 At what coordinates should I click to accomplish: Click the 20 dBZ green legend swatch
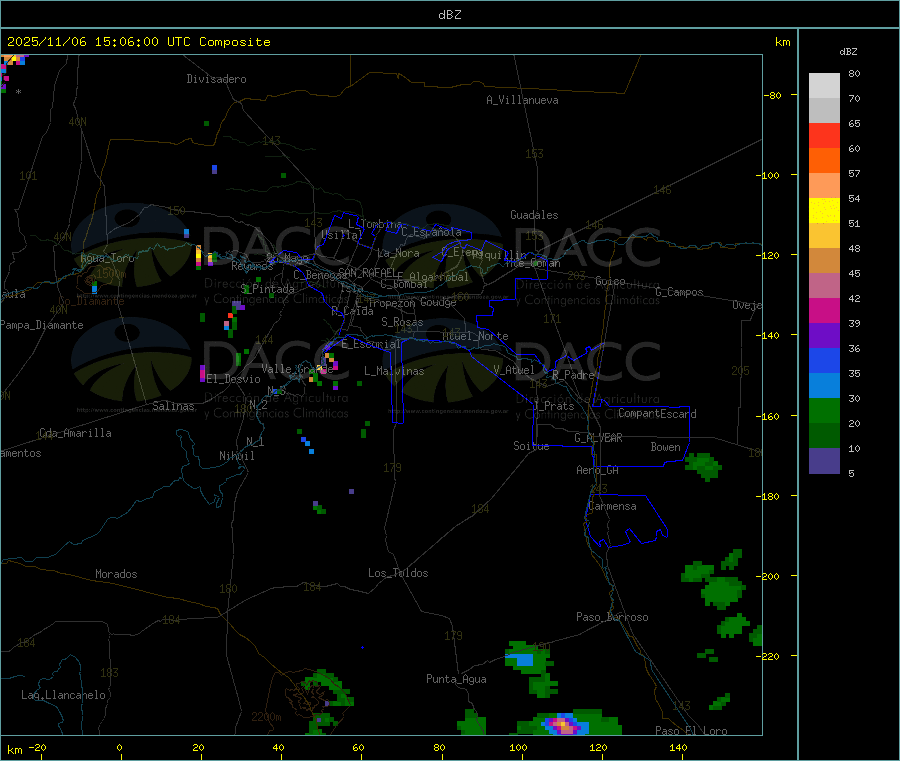(824, 410)
